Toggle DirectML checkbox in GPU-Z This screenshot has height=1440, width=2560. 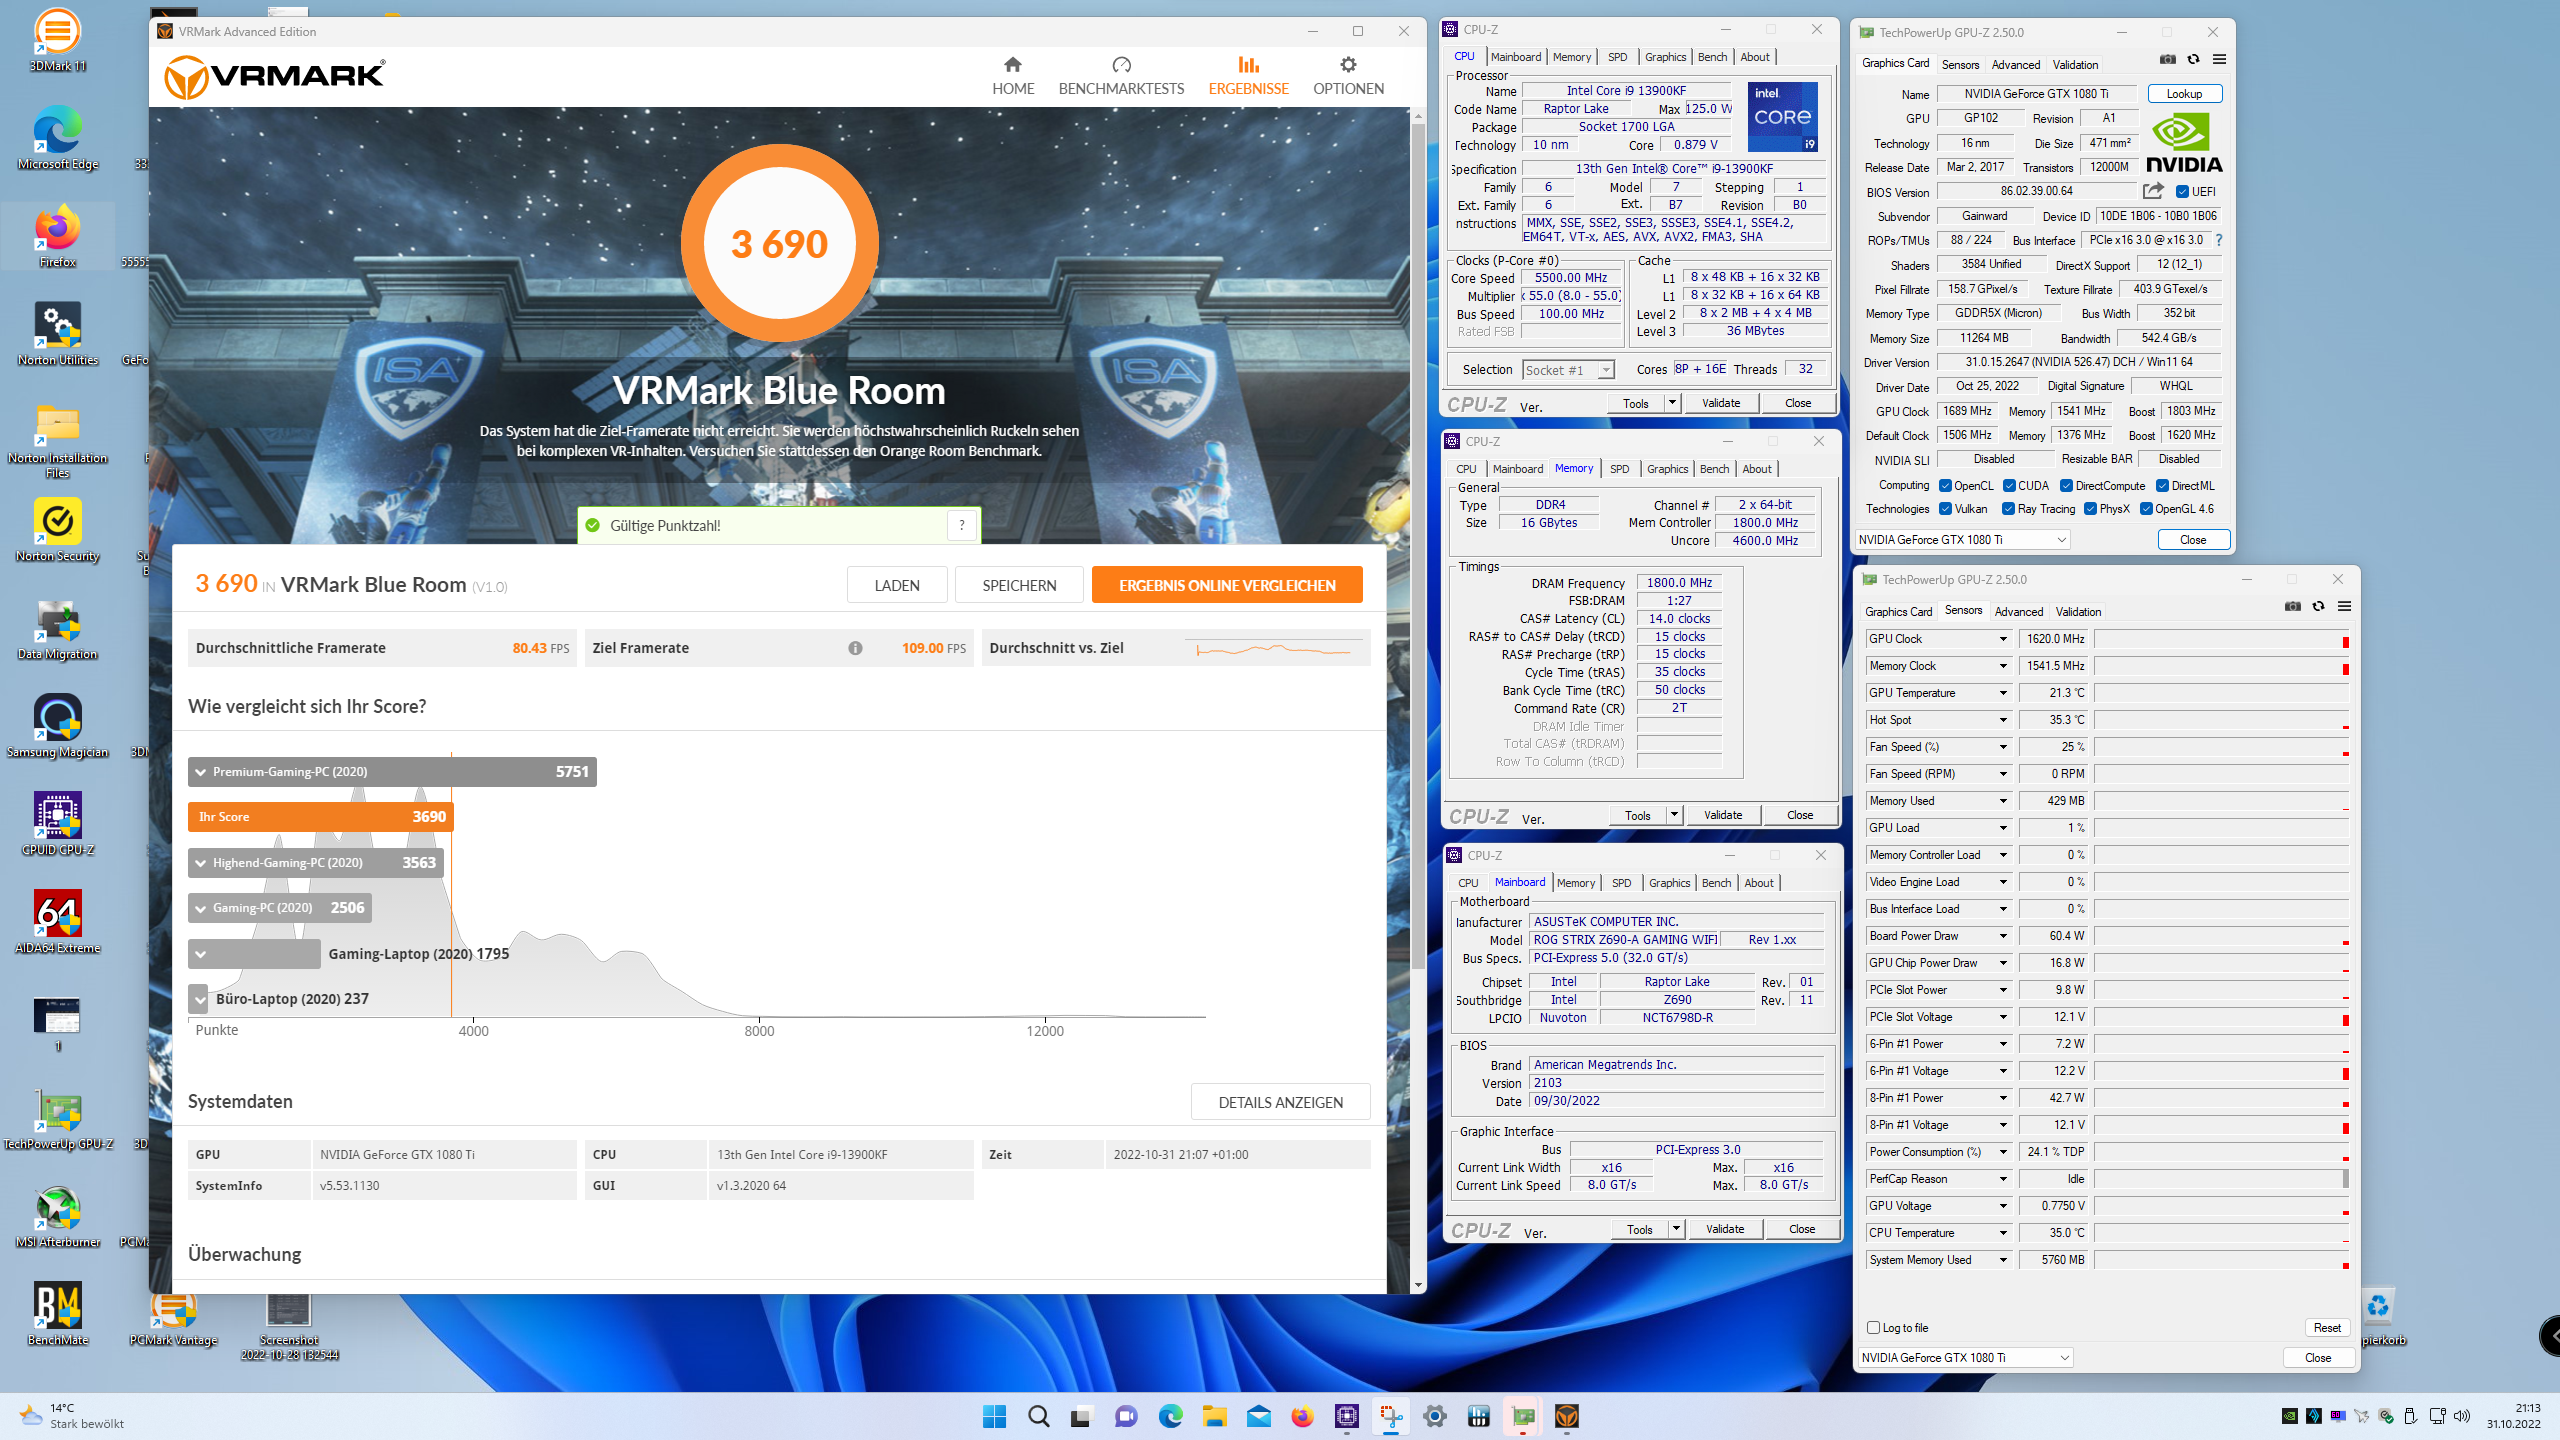(2162, 486)
